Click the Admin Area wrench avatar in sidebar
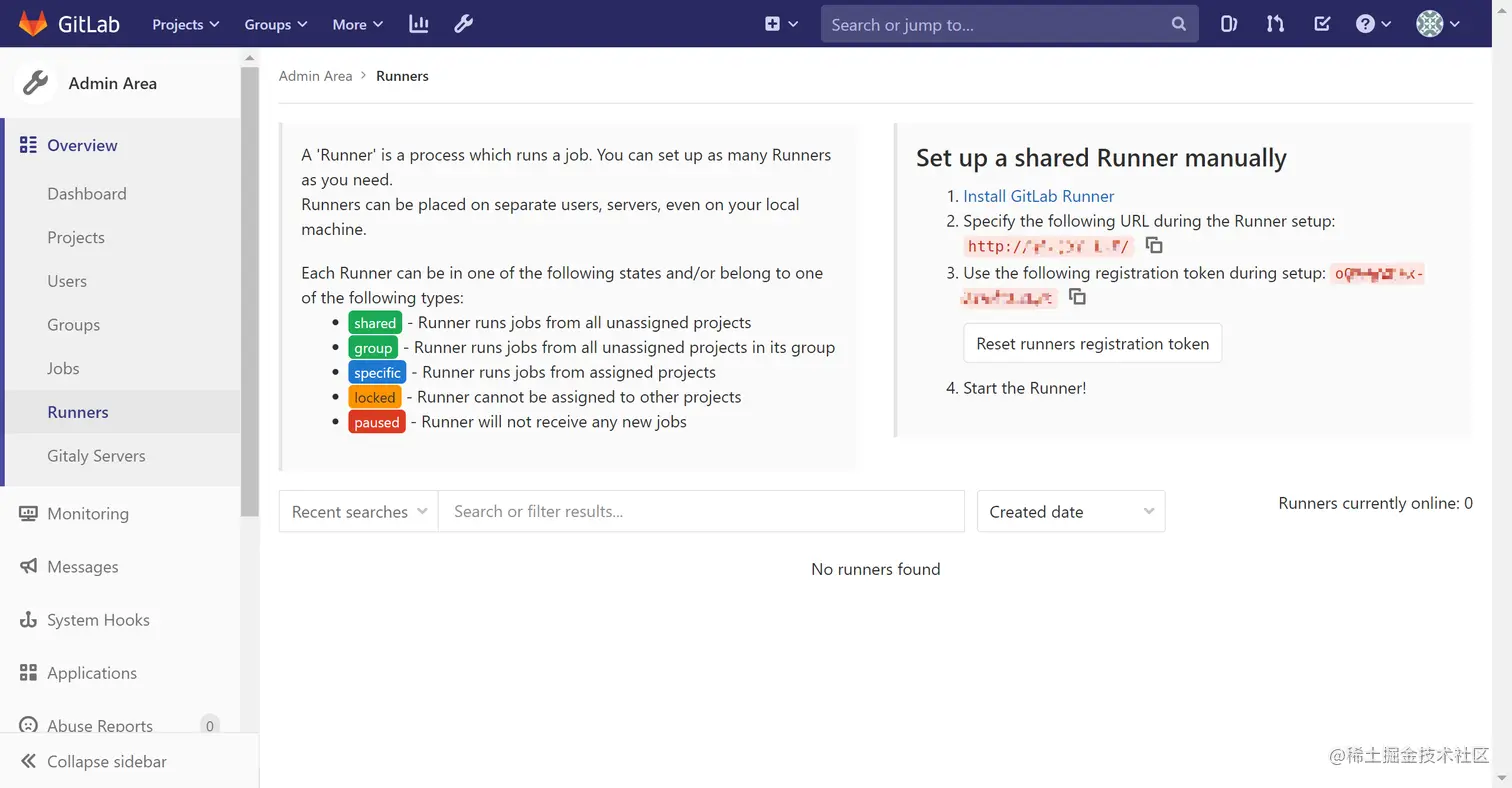Screen dimensions: 1512x788 [x=35, y=83]
